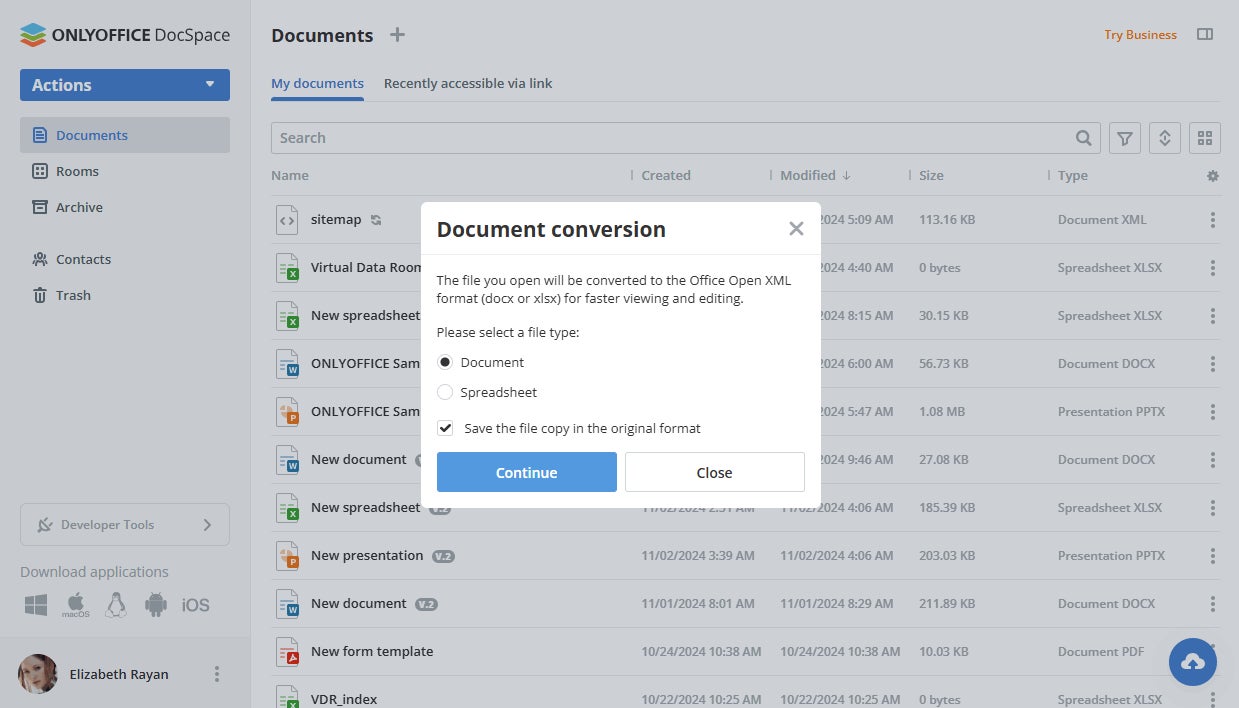The image size is (1239, 708).
Task: Toggle save copy in original format
Action: pos(445,428)
